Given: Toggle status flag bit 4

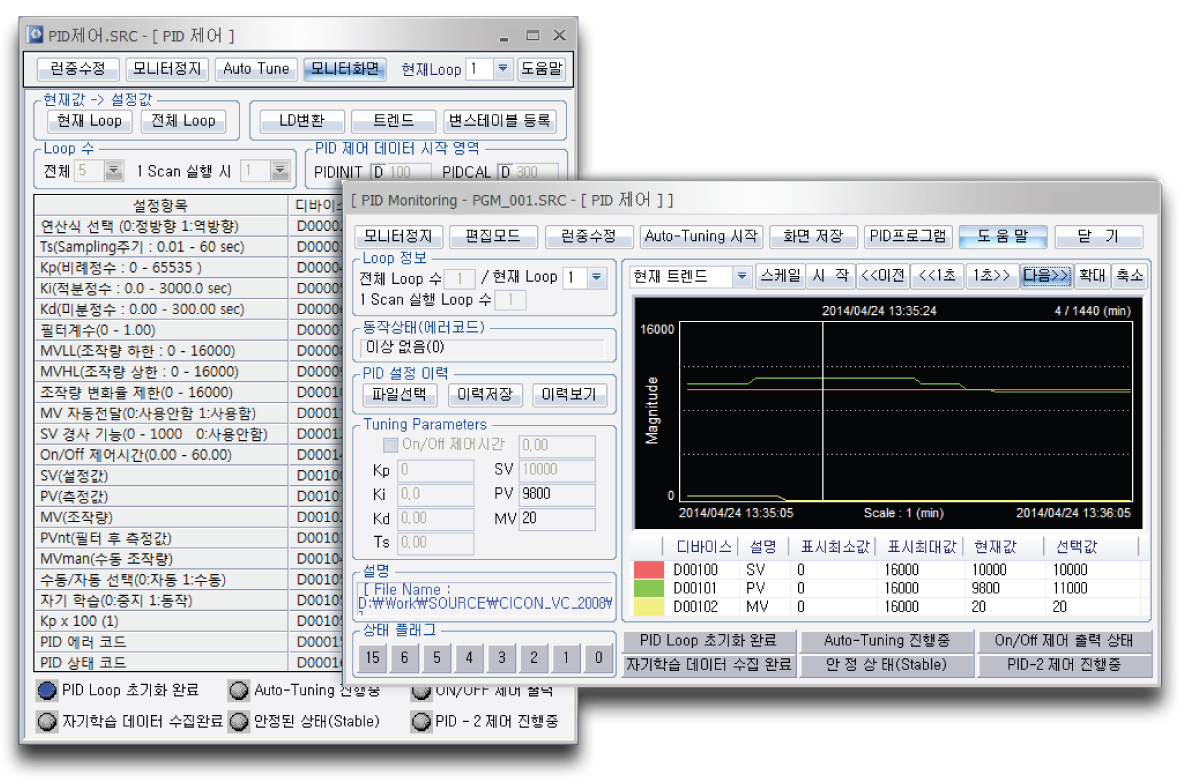Looking at the screenshot, I should [469, 657].
